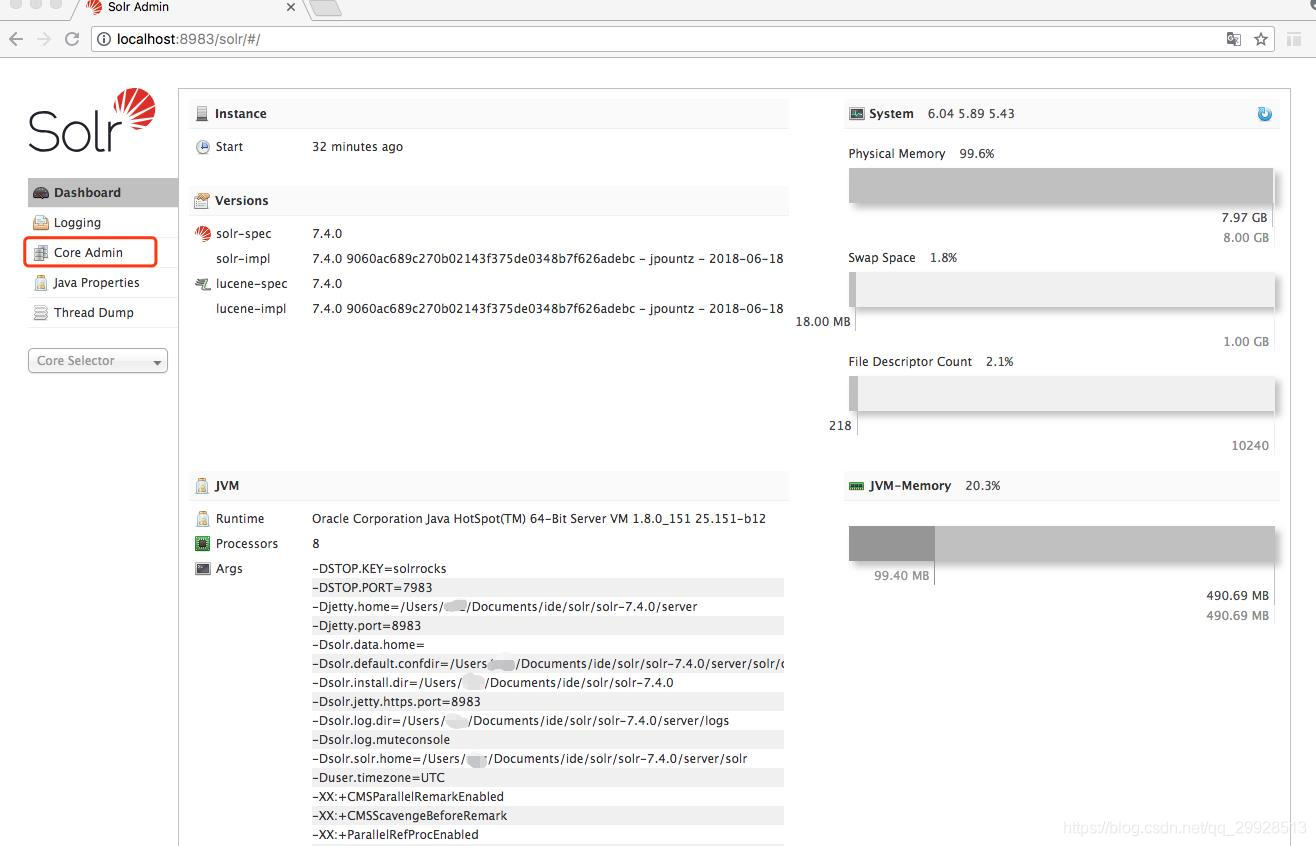This screenshot has height=846, width=1316.
Task: Open the Core Selector dropdown
Action: pyautogui.click(x=98, y=361)
